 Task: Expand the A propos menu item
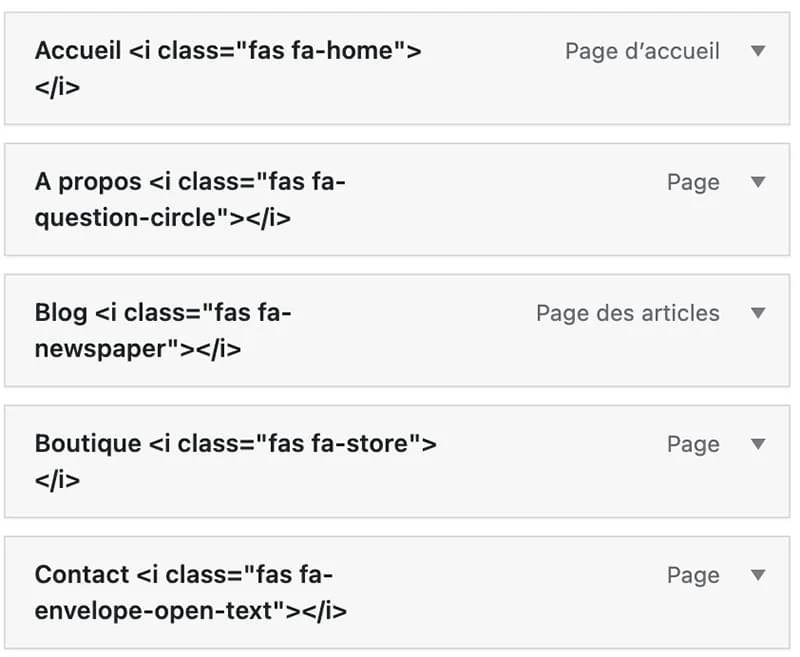tap(758, 182)
